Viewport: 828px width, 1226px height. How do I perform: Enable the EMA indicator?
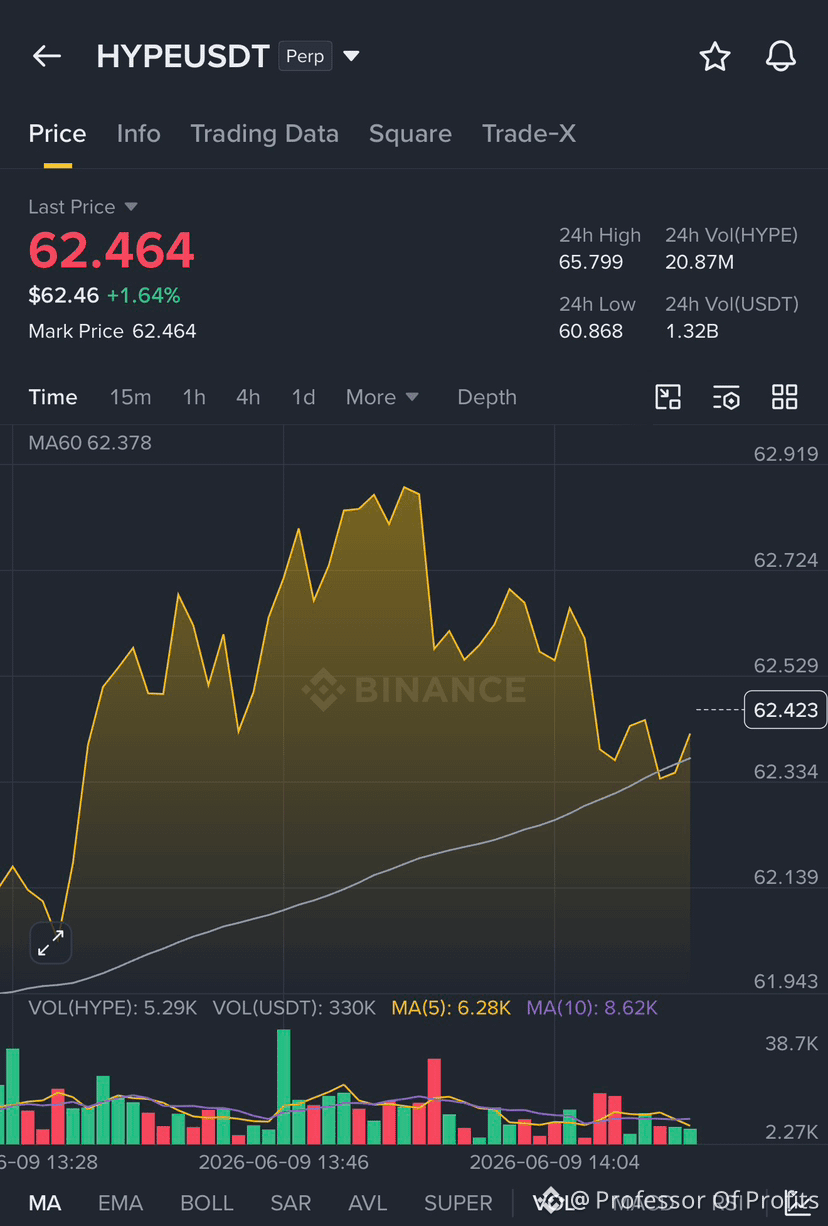(x=120, y=1203)
